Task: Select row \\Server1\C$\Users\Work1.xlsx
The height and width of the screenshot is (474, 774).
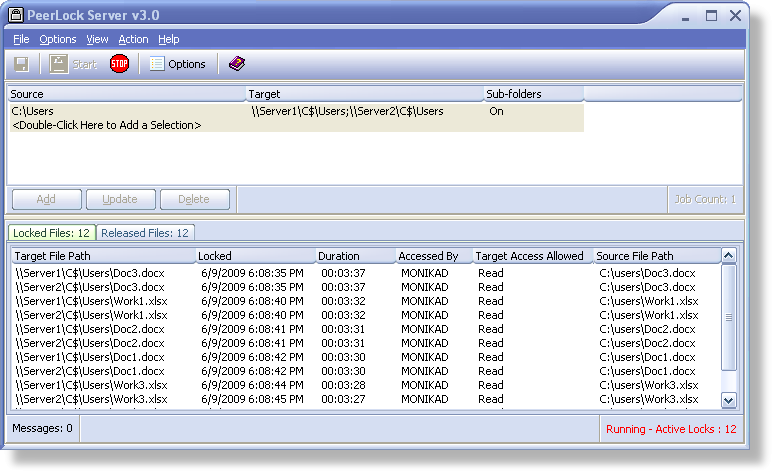Action: click(x=365, y=301)
